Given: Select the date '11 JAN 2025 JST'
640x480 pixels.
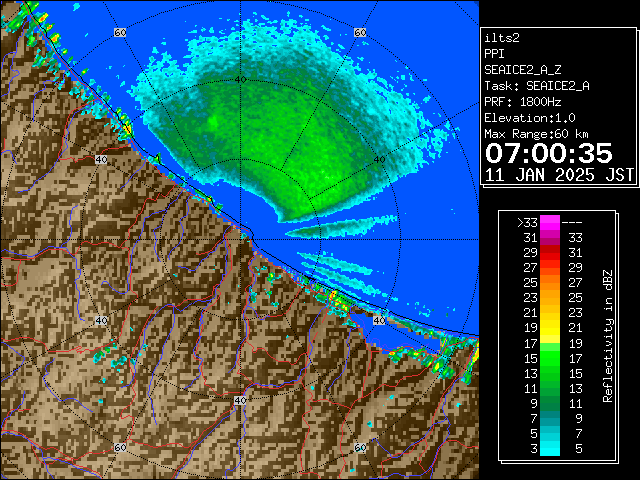Looking at the screenshot, I should click(x=559, y=175).
